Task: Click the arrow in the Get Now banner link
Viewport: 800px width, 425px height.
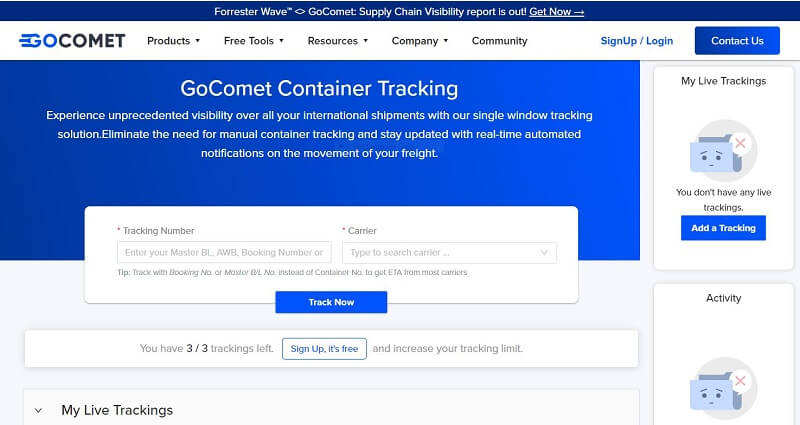Action: (579, 12)
